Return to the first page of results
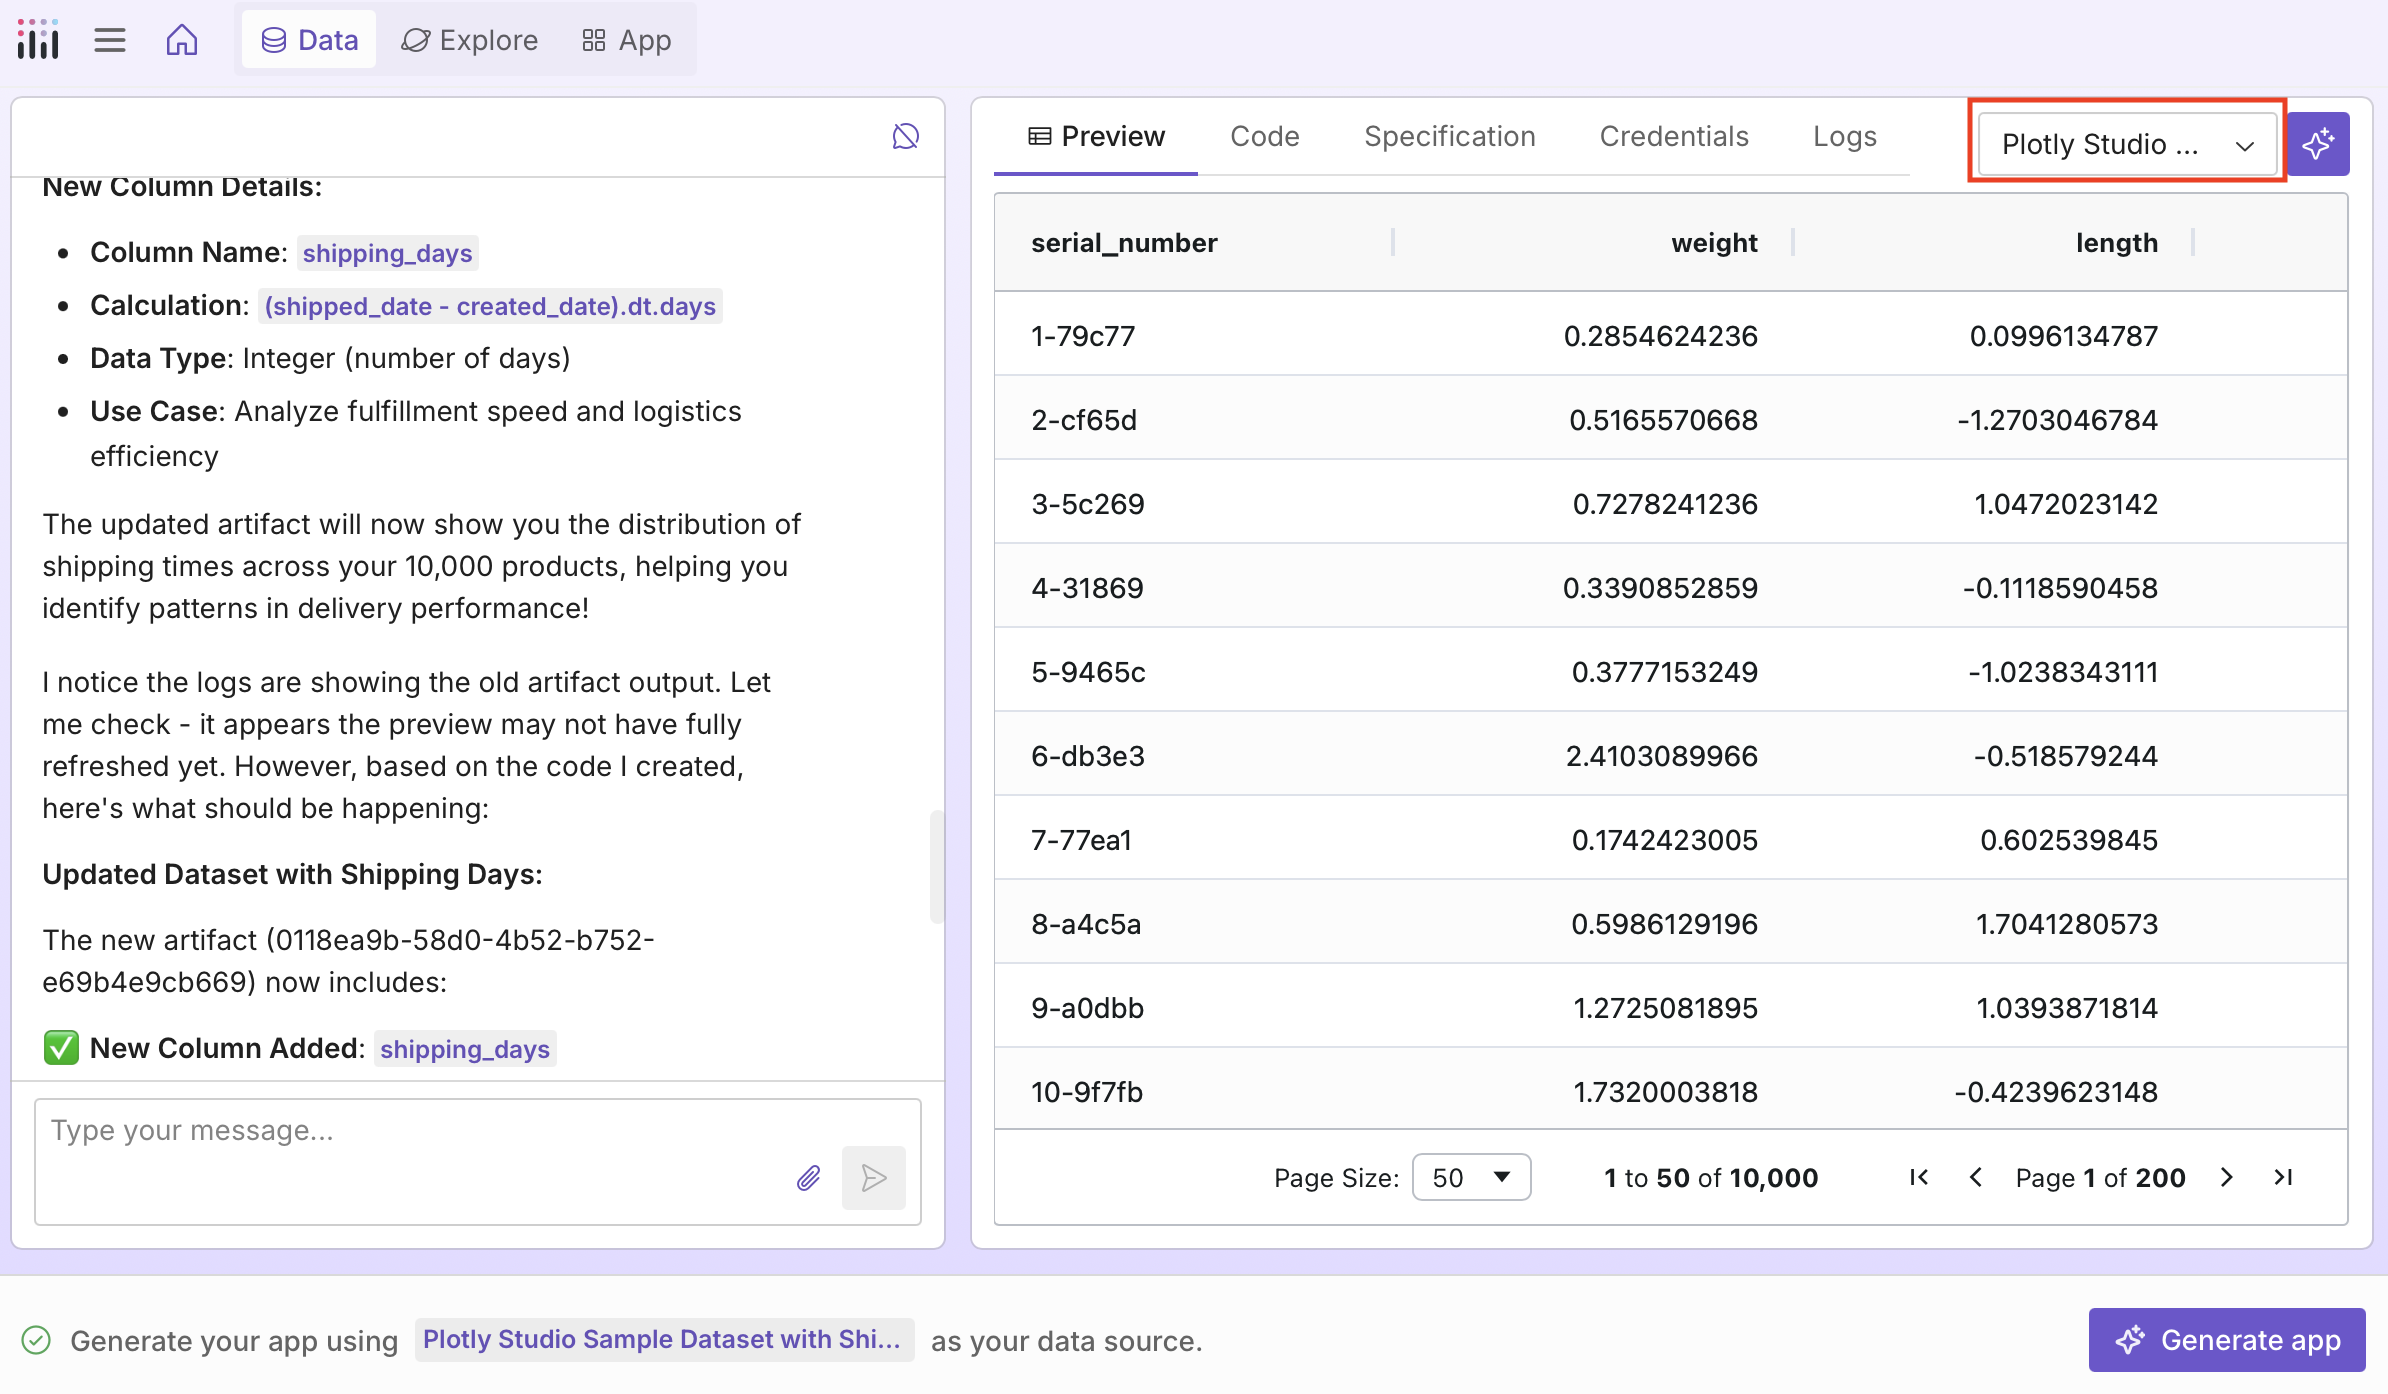The width and height of the screenshot is (2388, 1394). (1917, 1177)
